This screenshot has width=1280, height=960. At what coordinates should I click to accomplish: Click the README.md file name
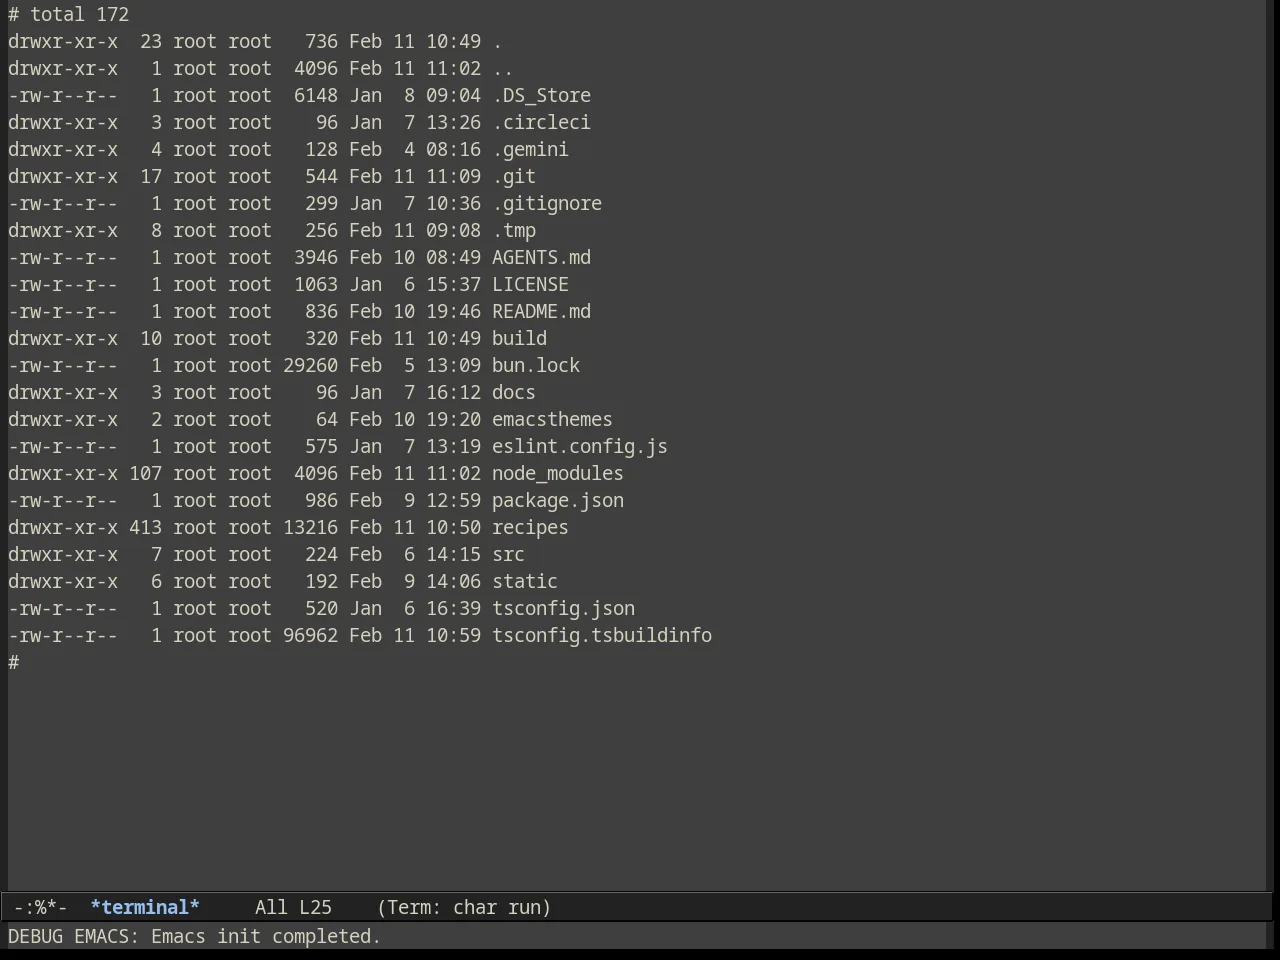coord(541,311)
